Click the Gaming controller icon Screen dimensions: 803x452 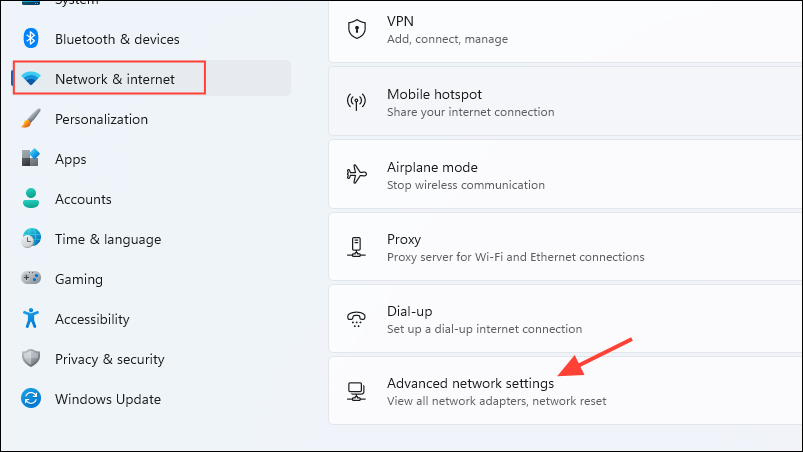click(x=31, y=278)
